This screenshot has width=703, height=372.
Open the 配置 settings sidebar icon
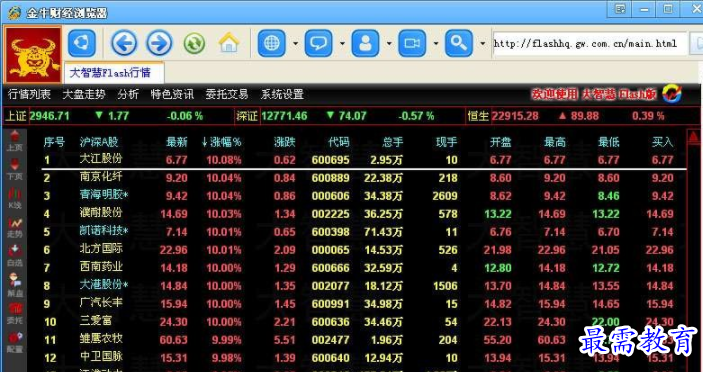click(x=15, y=342)
